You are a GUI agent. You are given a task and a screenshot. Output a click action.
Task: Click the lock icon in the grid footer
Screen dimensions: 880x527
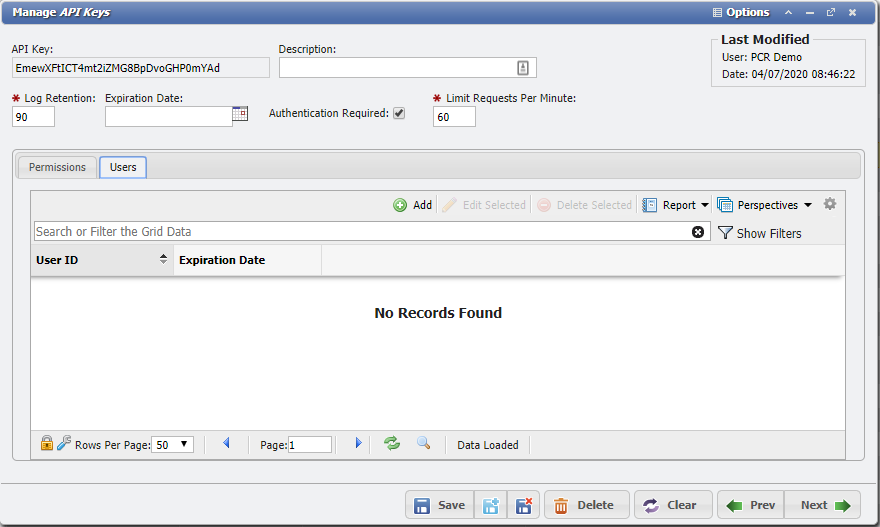(46, 443)
